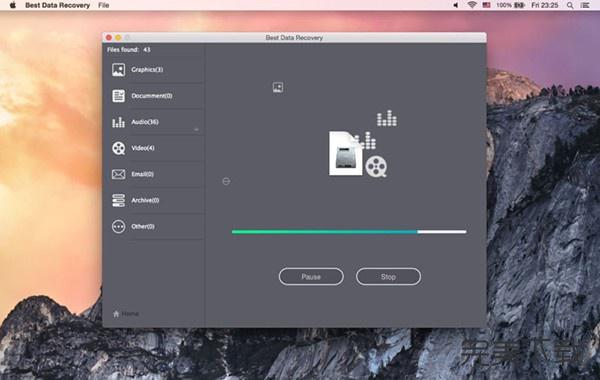
Task: Select Audio(36) category label
Action: pos(145,122)
